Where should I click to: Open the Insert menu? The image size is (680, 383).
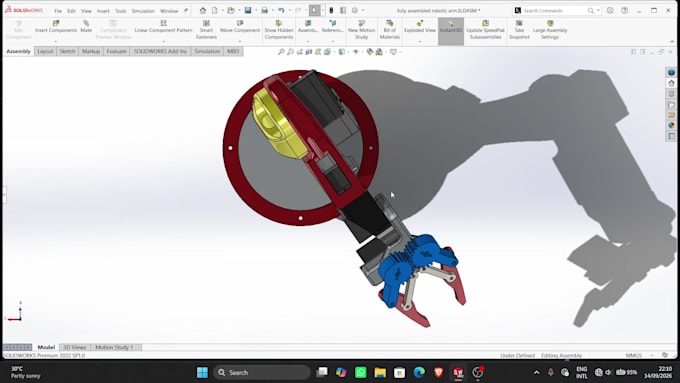[x=103, y=11]
